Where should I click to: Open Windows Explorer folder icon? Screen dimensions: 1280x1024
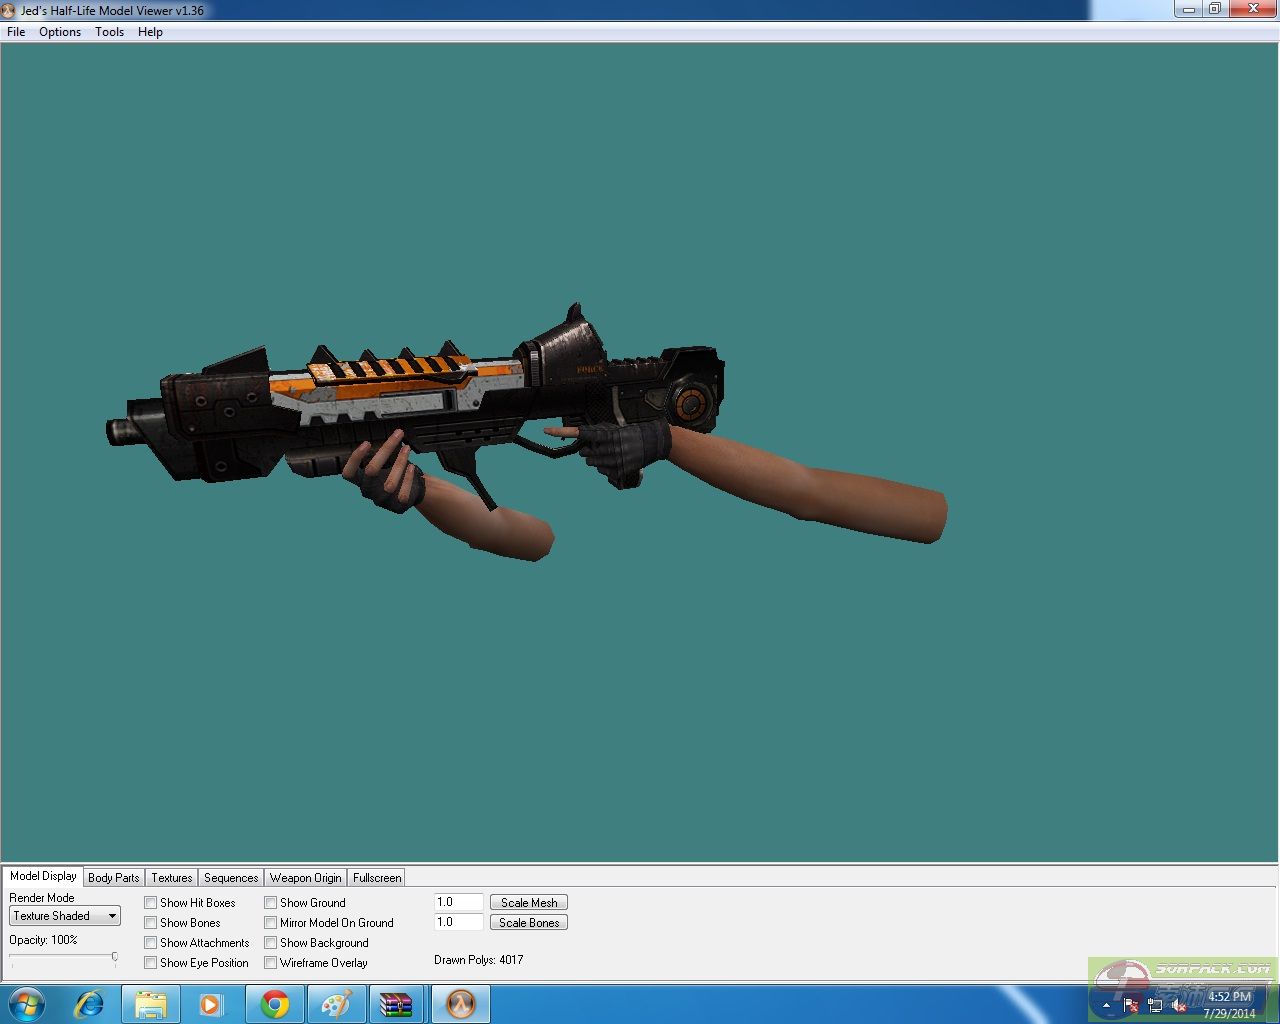151,1004
